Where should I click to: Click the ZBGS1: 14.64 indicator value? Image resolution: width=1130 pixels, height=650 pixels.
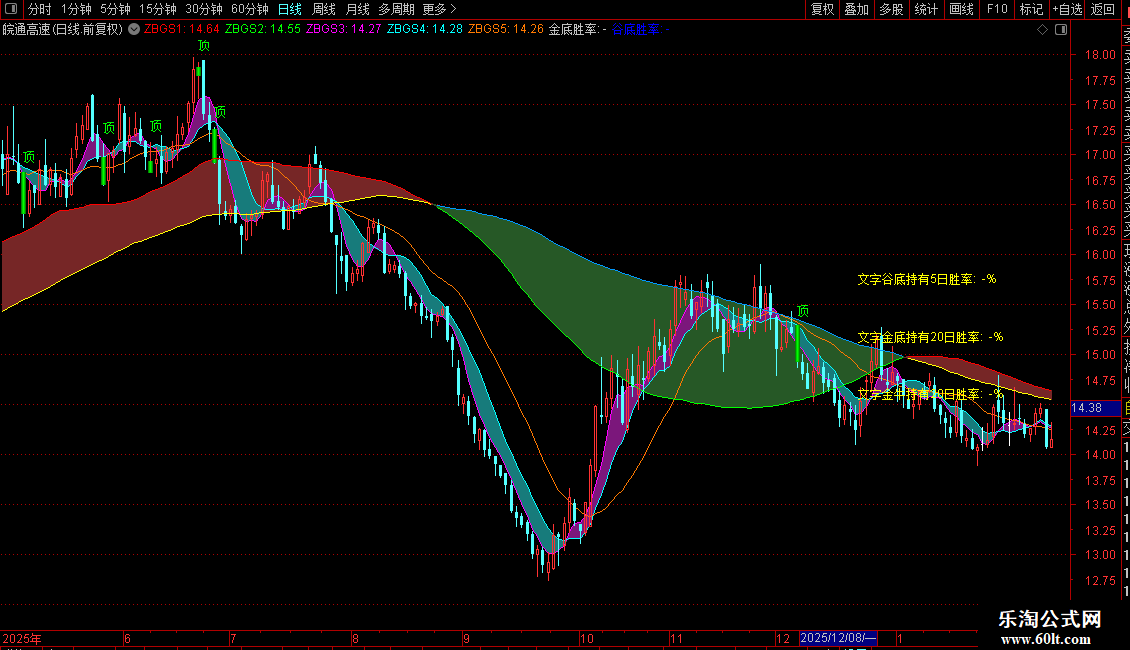tap(182, 30)
